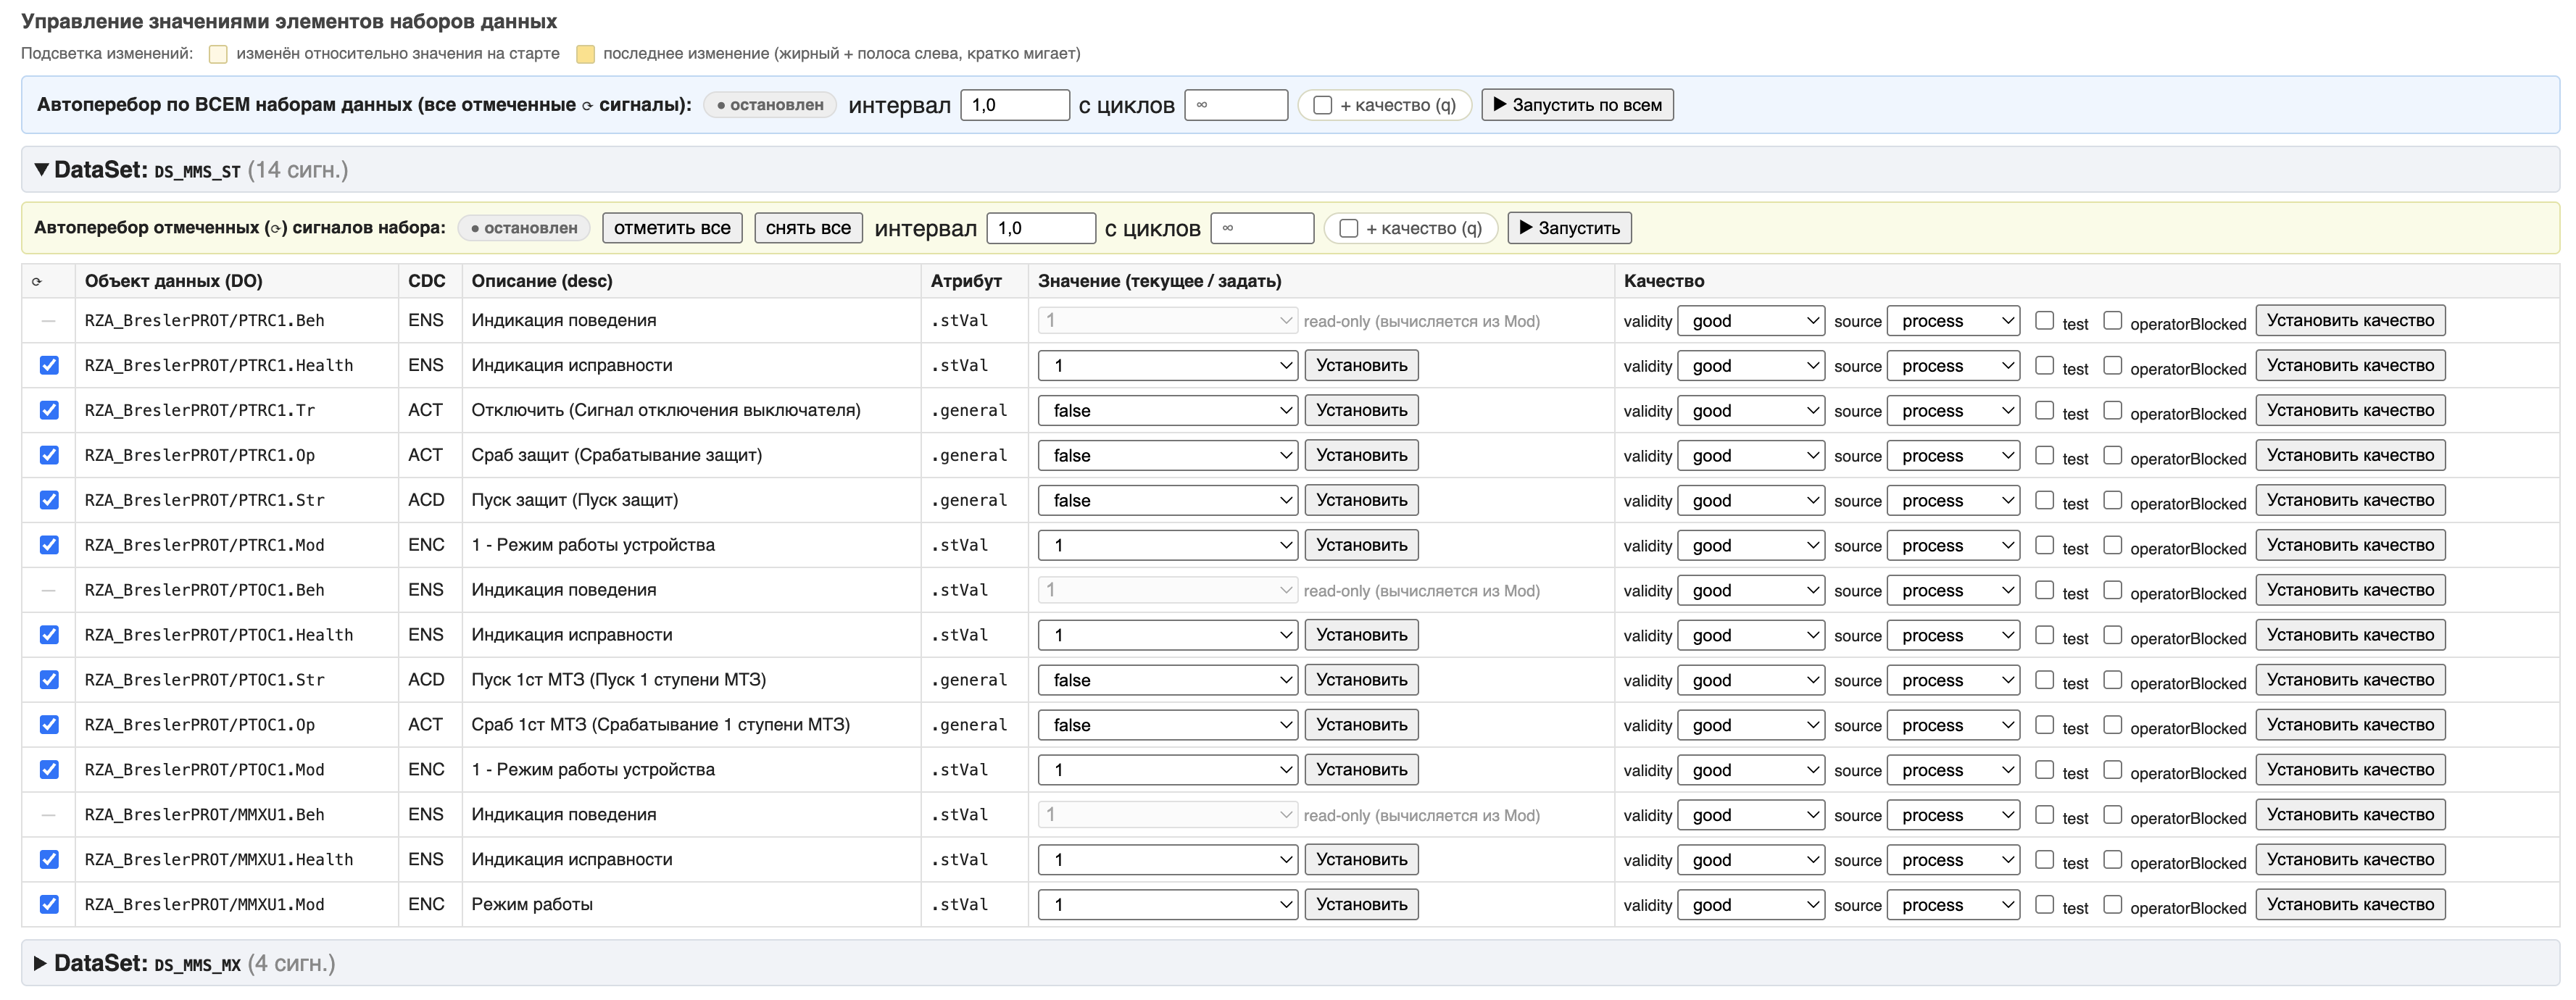Focus dataset-level с циклов input field
The image size is (2576, 1000).
(1262, 228)
